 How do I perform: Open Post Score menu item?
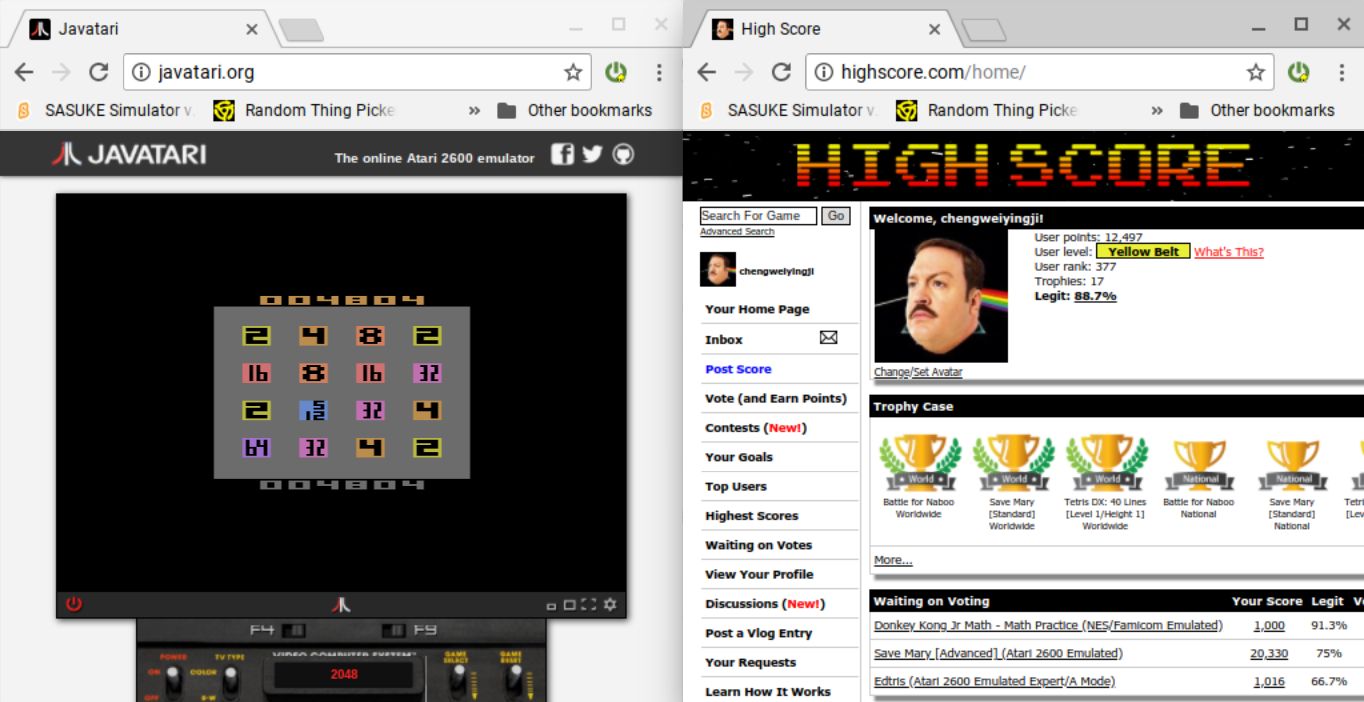[738, 369]
